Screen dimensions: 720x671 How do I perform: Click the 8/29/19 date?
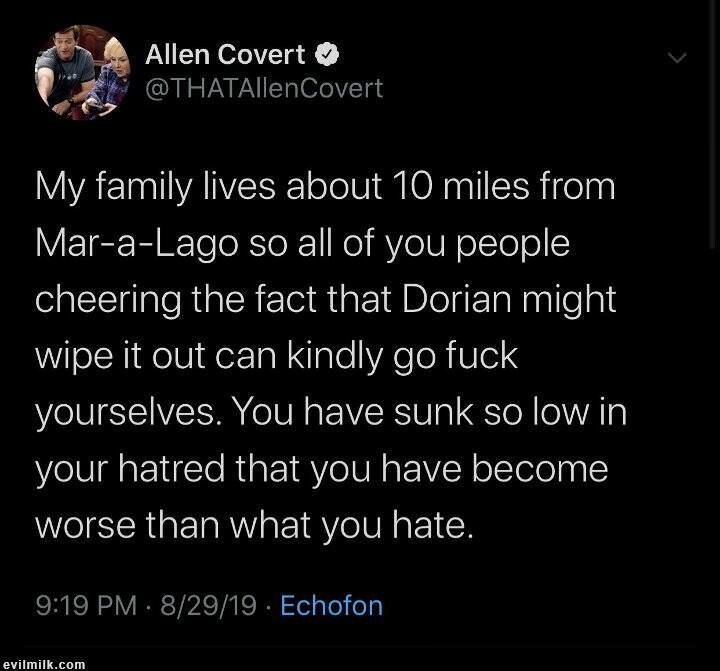208,605
